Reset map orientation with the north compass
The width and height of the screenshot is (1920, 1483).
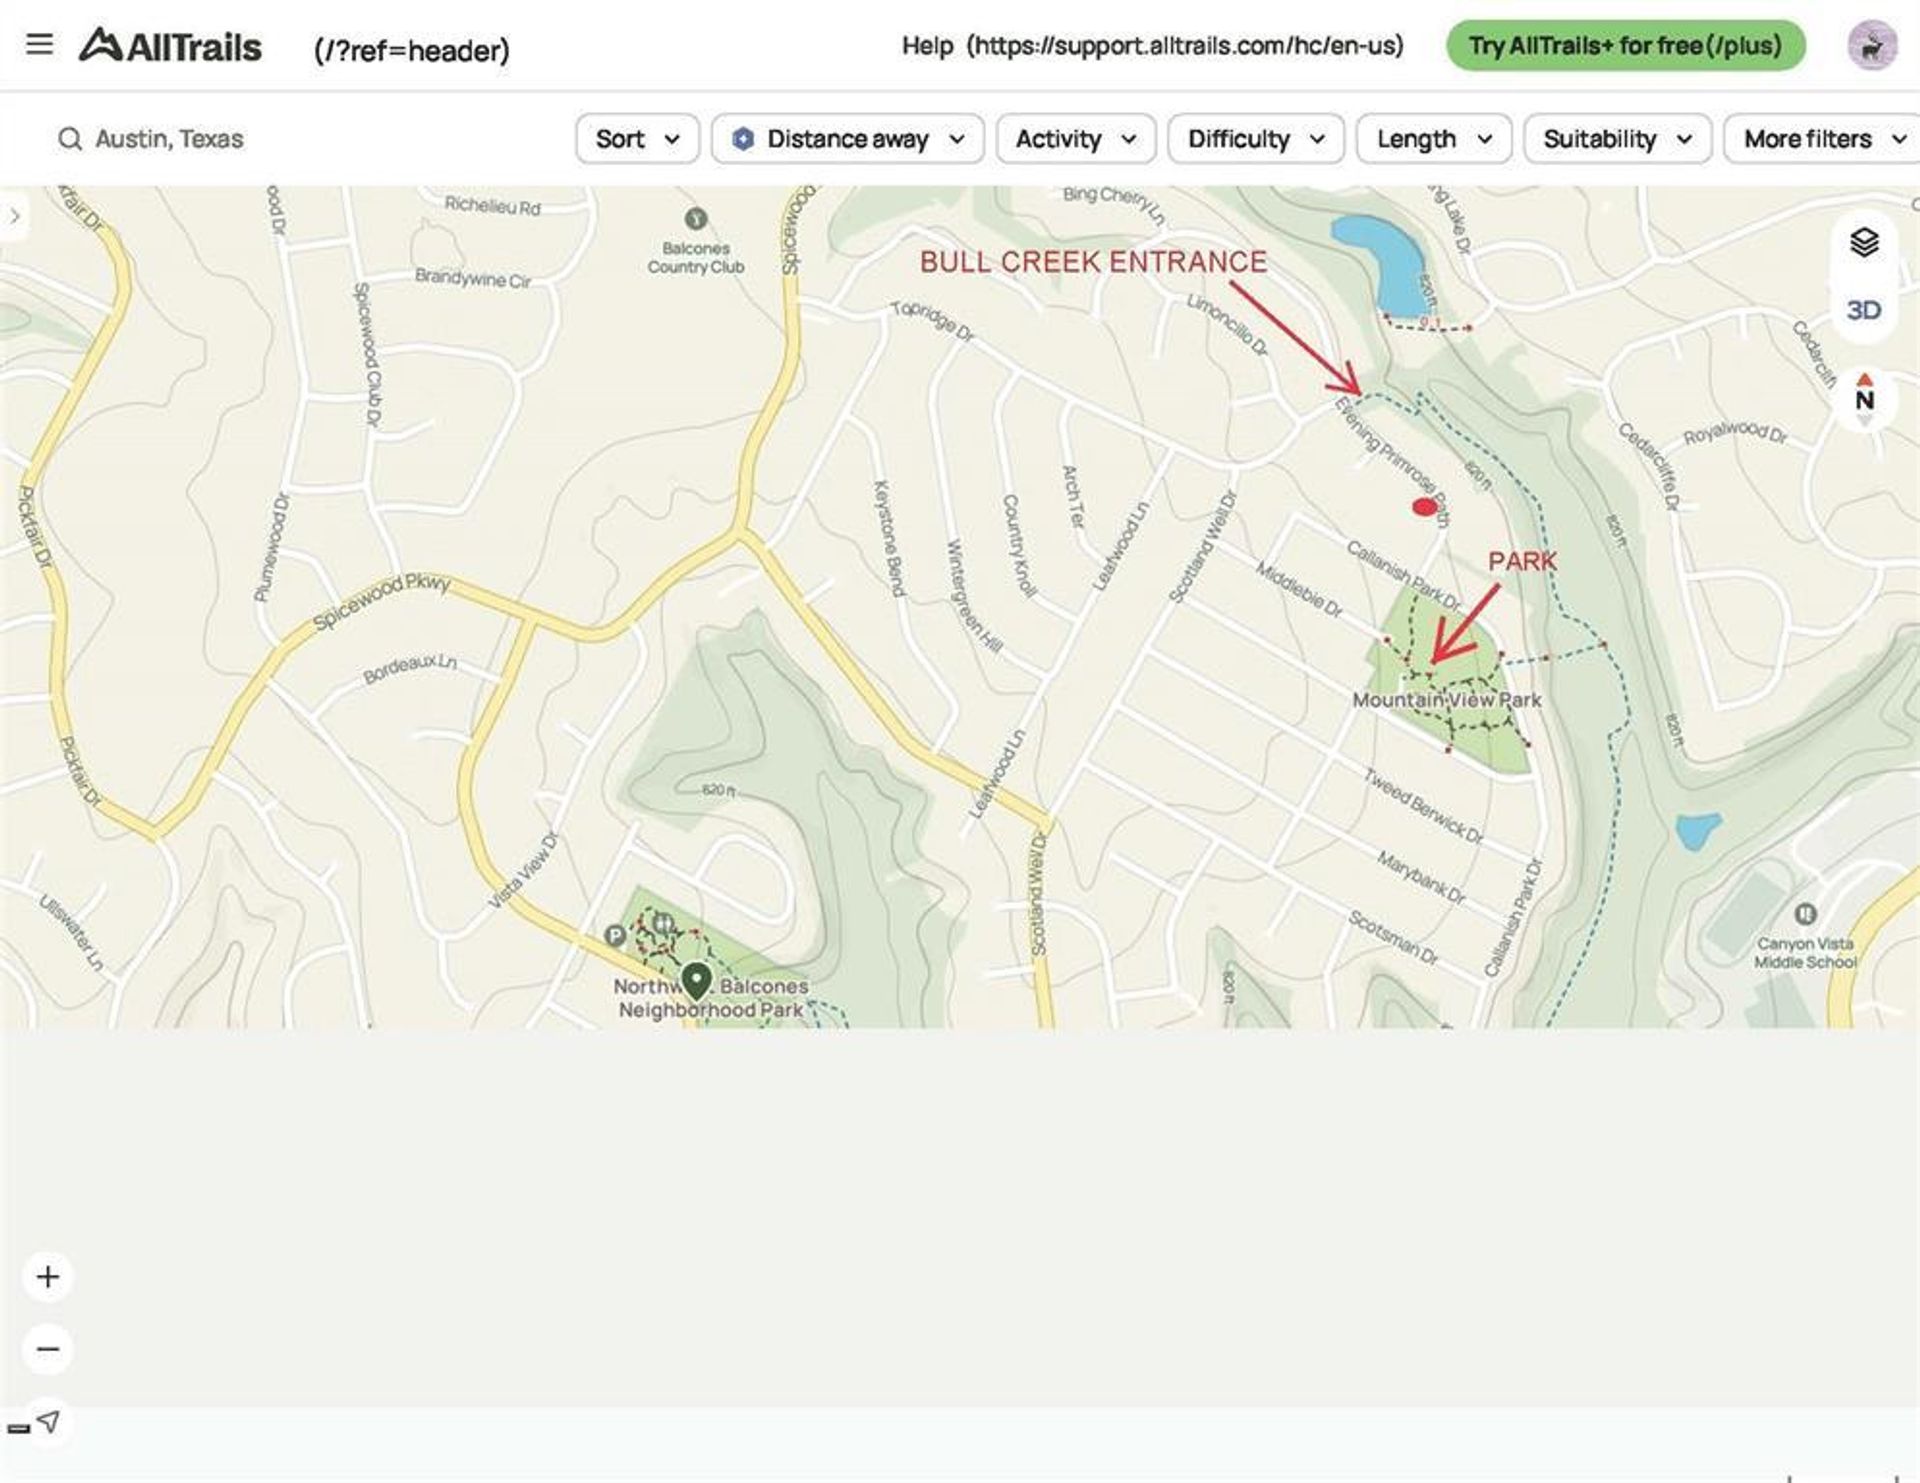[x=1864, y=399]
